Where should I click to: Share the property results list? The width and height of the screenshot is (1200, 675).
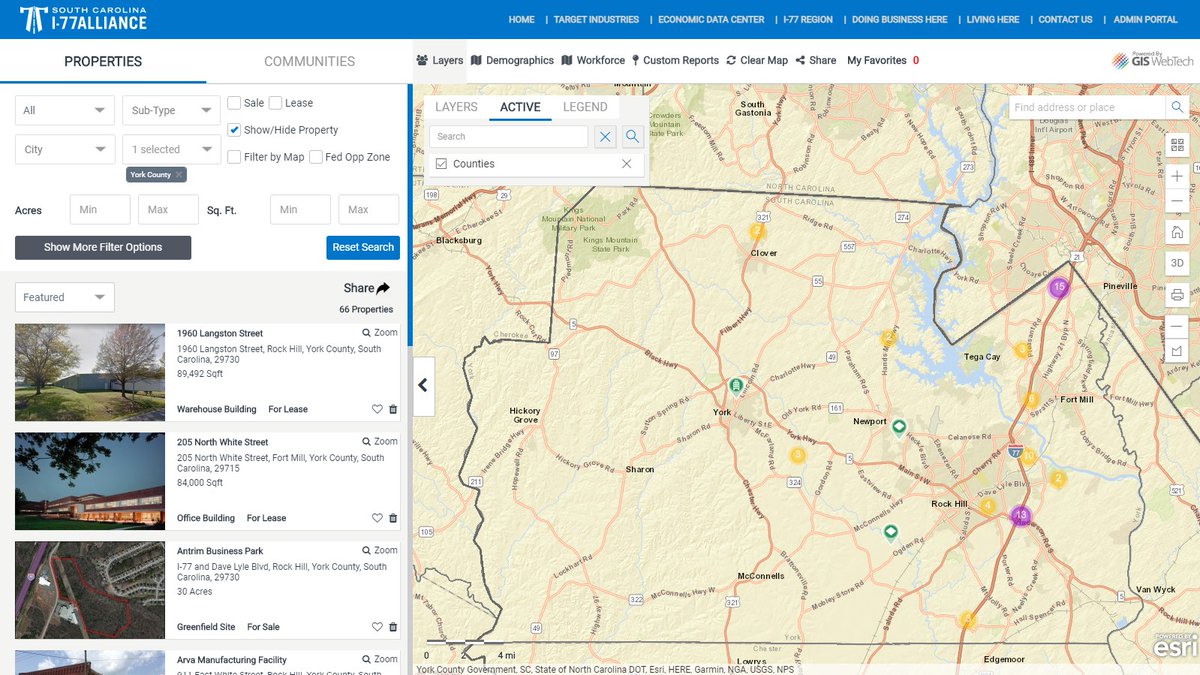(x=367, y=288)
